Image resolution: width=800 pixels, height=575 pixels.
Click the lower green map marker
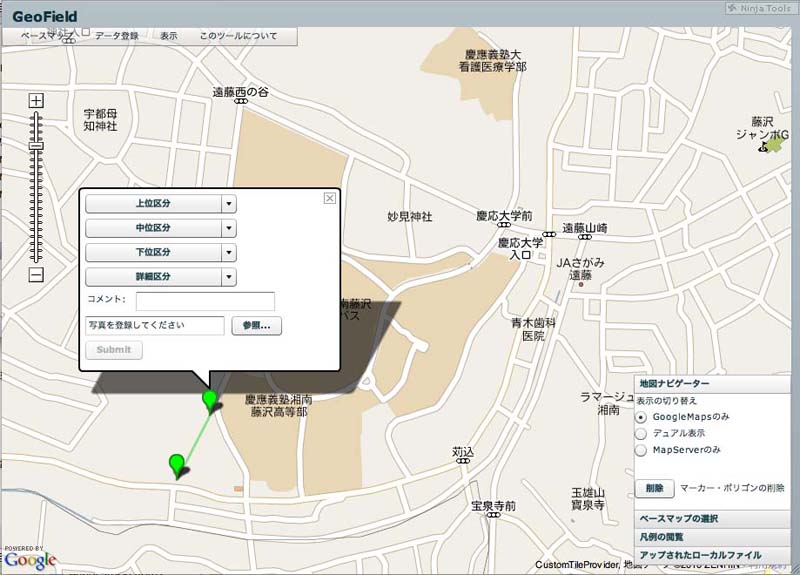click(x=177, y=463)
